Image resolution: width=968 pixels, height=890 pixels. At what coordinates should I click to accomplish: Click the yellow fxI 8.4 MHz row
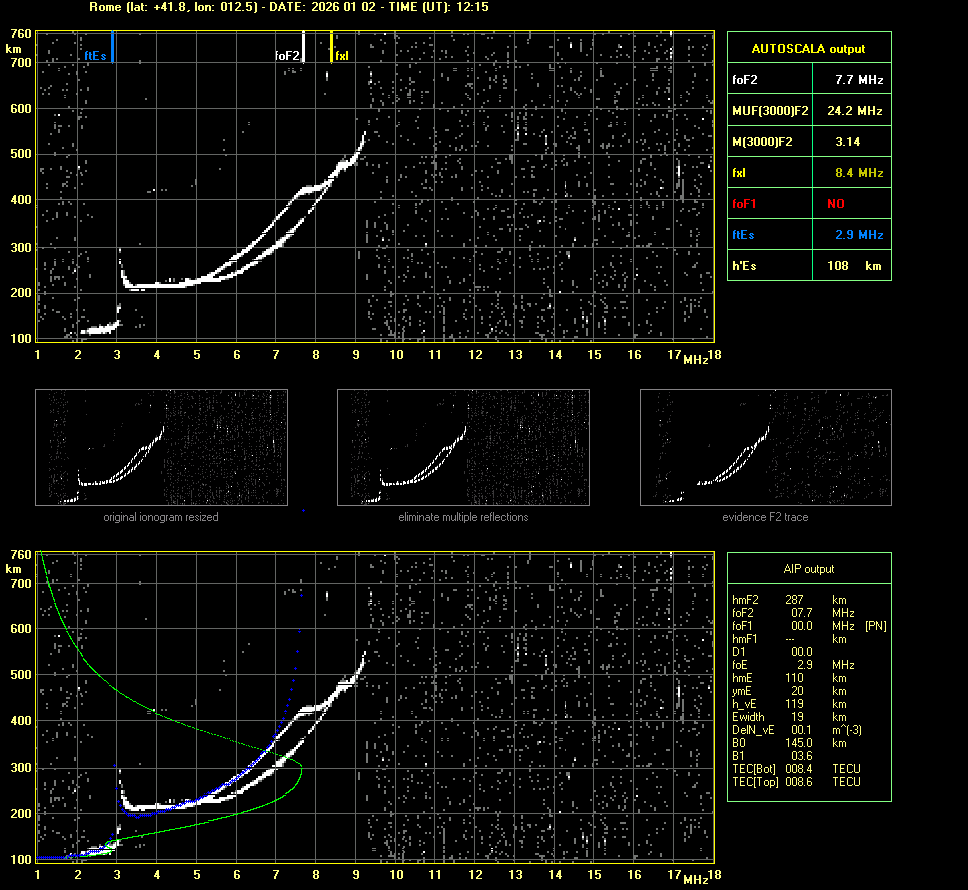tap(808, 173)
